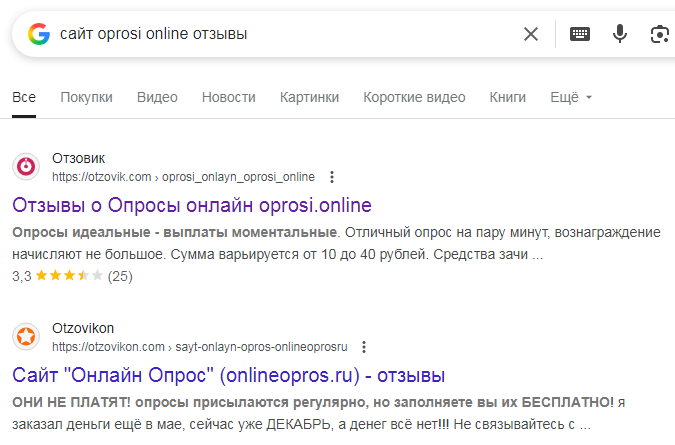Click the Отзовик site favicon

pos(26,167)
